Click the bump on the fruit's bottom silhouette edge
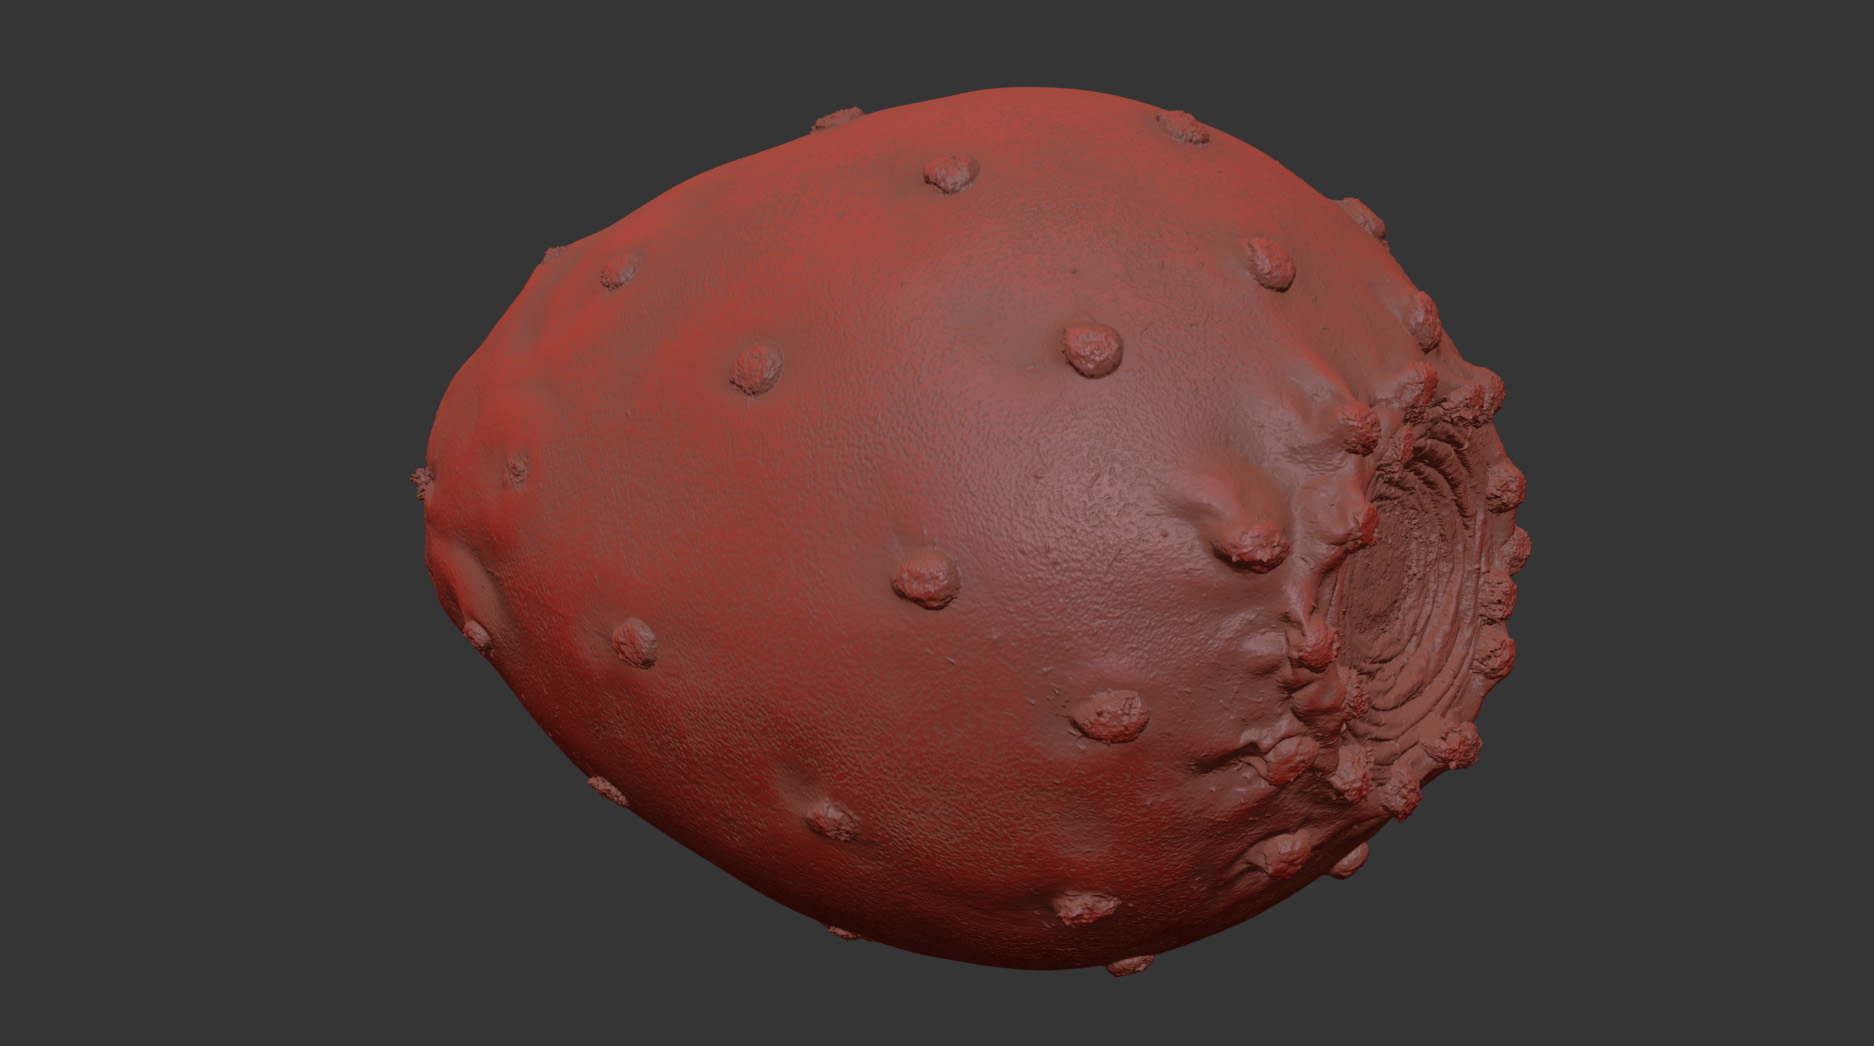 tap(1130, 966)
